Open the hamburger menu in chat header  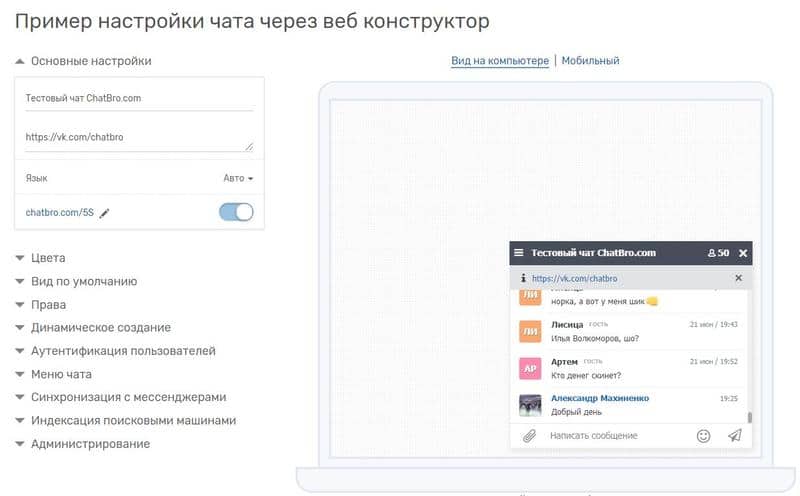(519, 253)
